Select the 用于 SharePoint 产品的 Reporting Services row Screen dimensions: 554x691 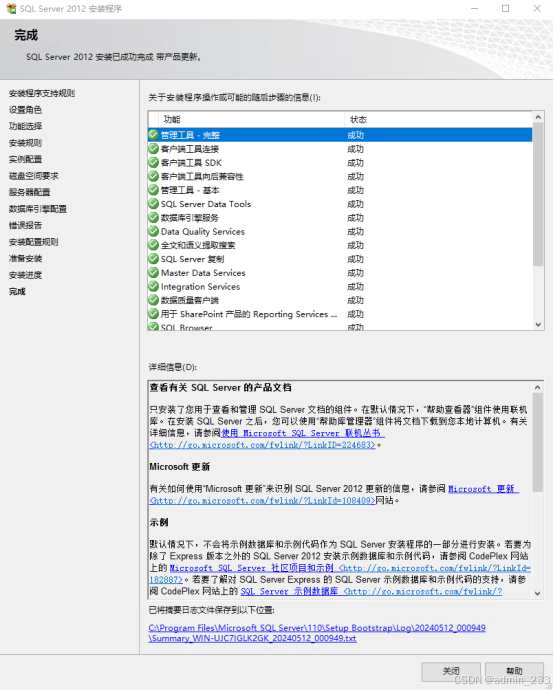tap(340, 314)
